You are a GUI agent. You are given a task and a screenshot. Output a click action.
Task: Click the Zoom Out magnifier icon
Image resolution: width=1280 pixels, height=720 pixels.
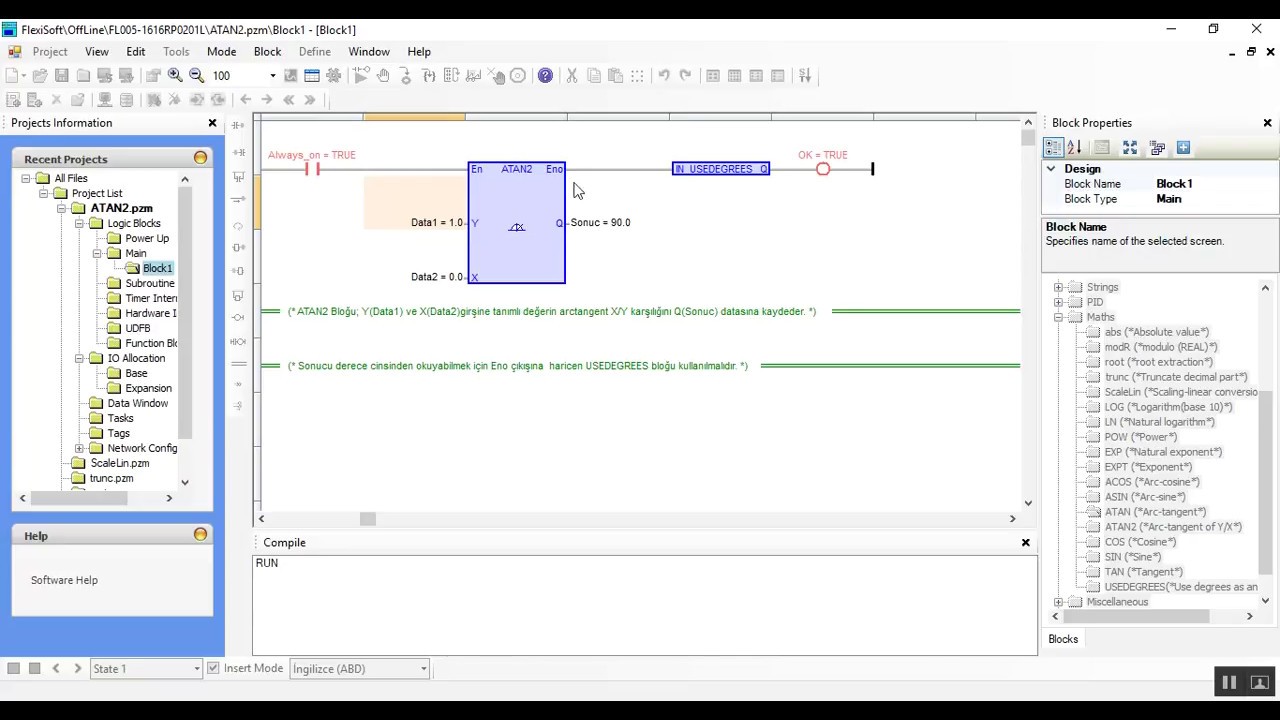197,76
